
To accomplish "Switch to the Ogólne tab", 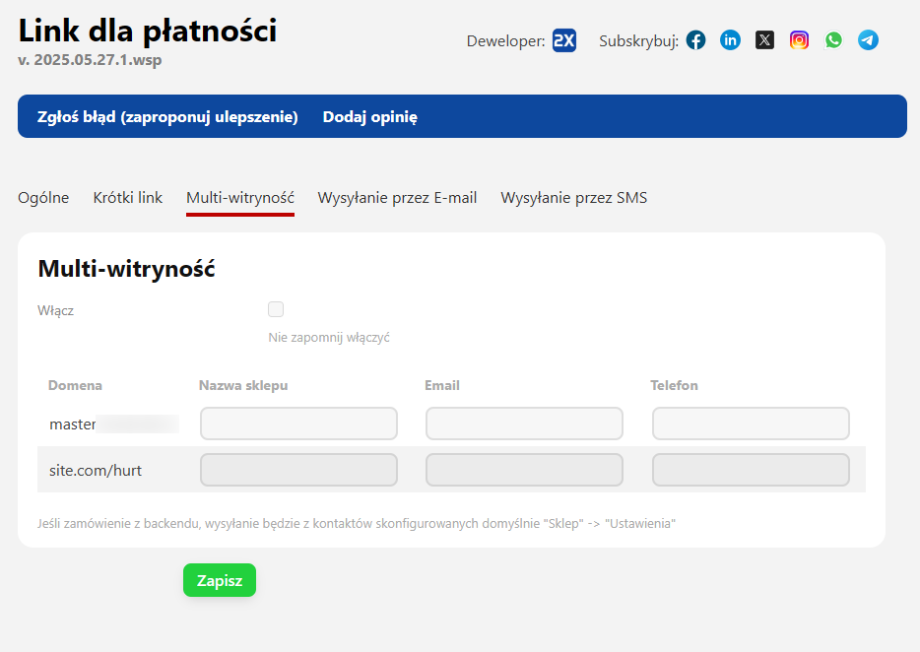I will click(x=44, y=198).
